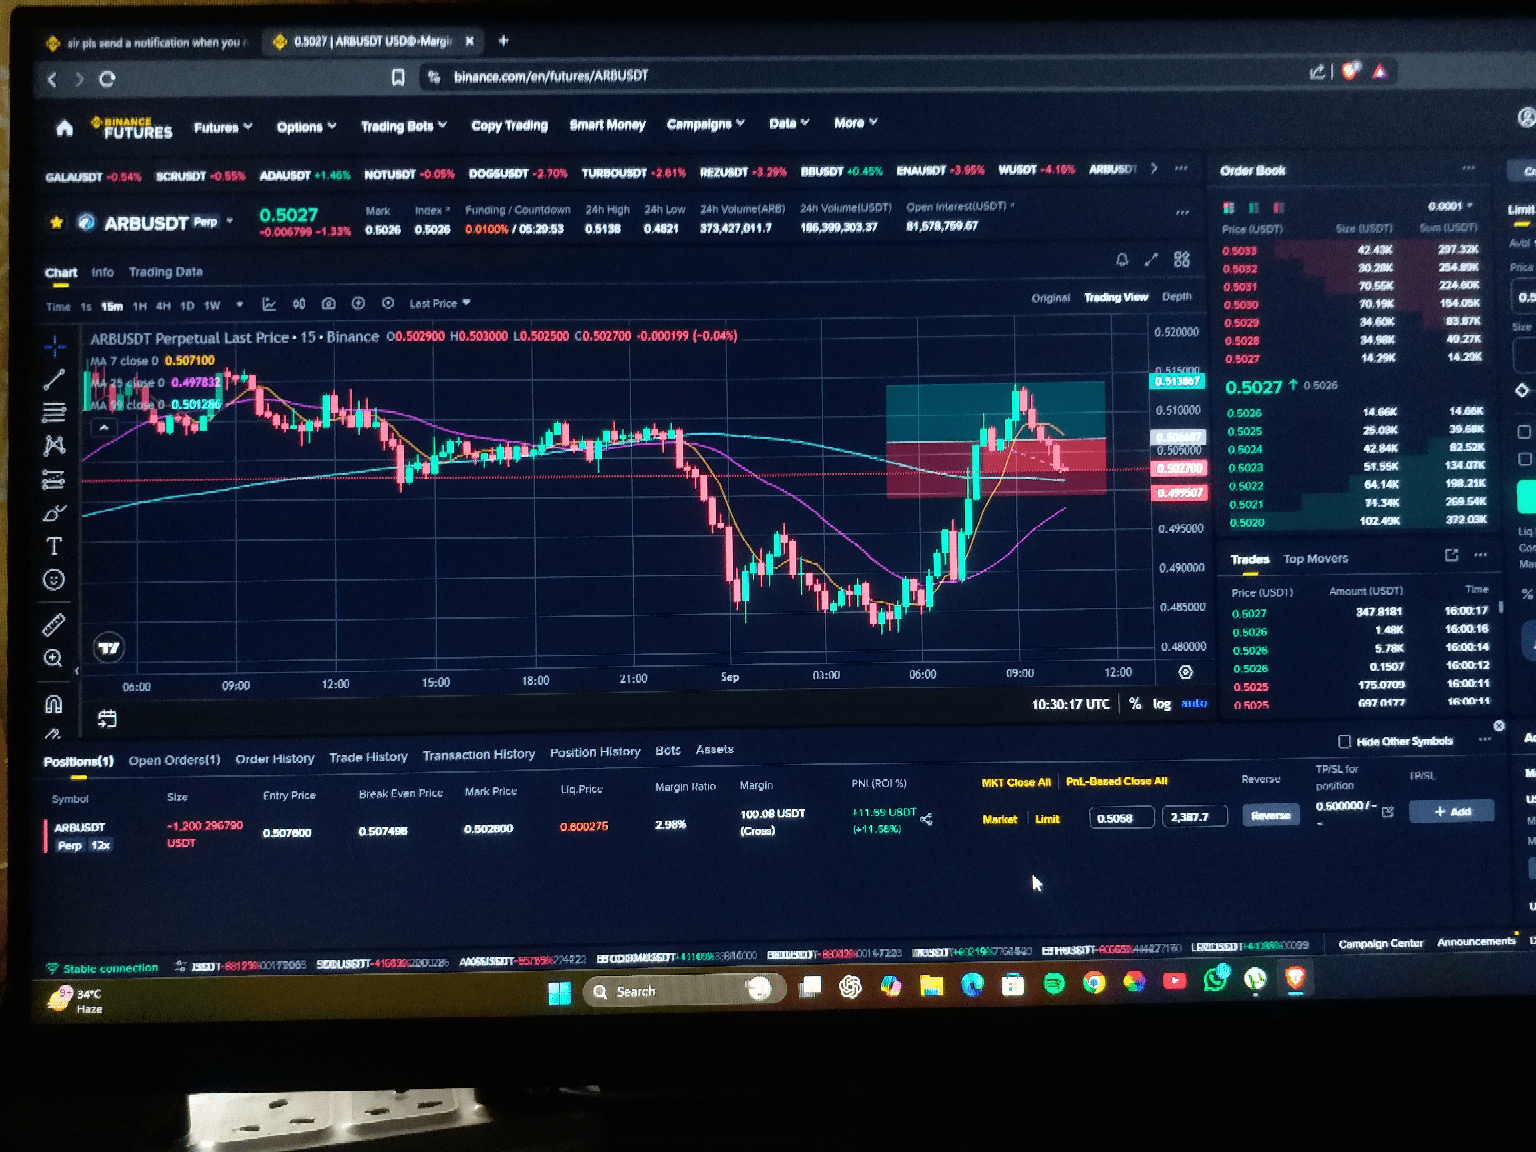Screen dimensions: 1536x1152
Task: Tick the Hide Other Symbols checkbox
Action: click(1345, 741)
